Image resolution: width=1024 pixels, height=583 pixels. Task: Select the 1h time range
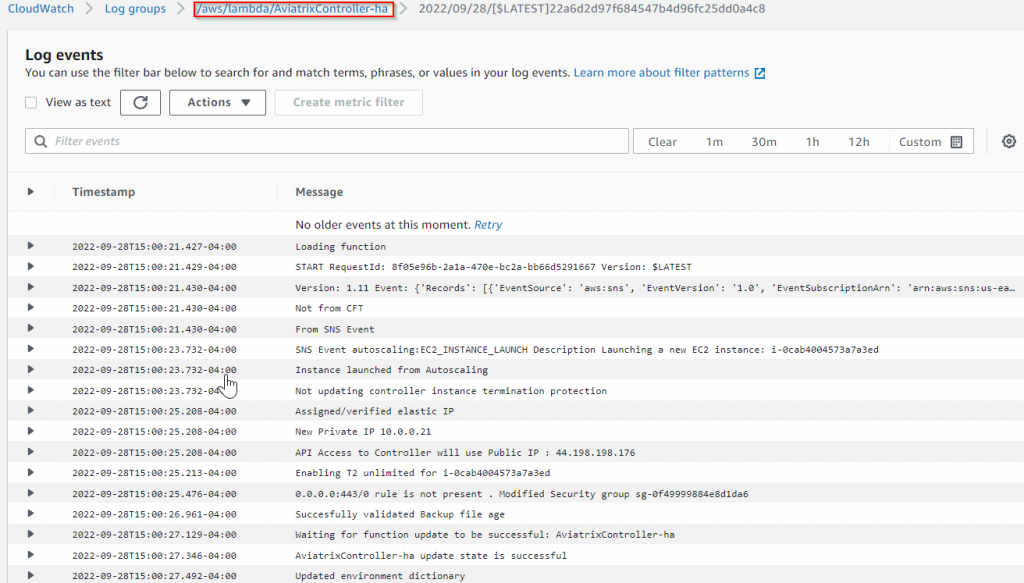pyautogui.click(x=812, y=142)
